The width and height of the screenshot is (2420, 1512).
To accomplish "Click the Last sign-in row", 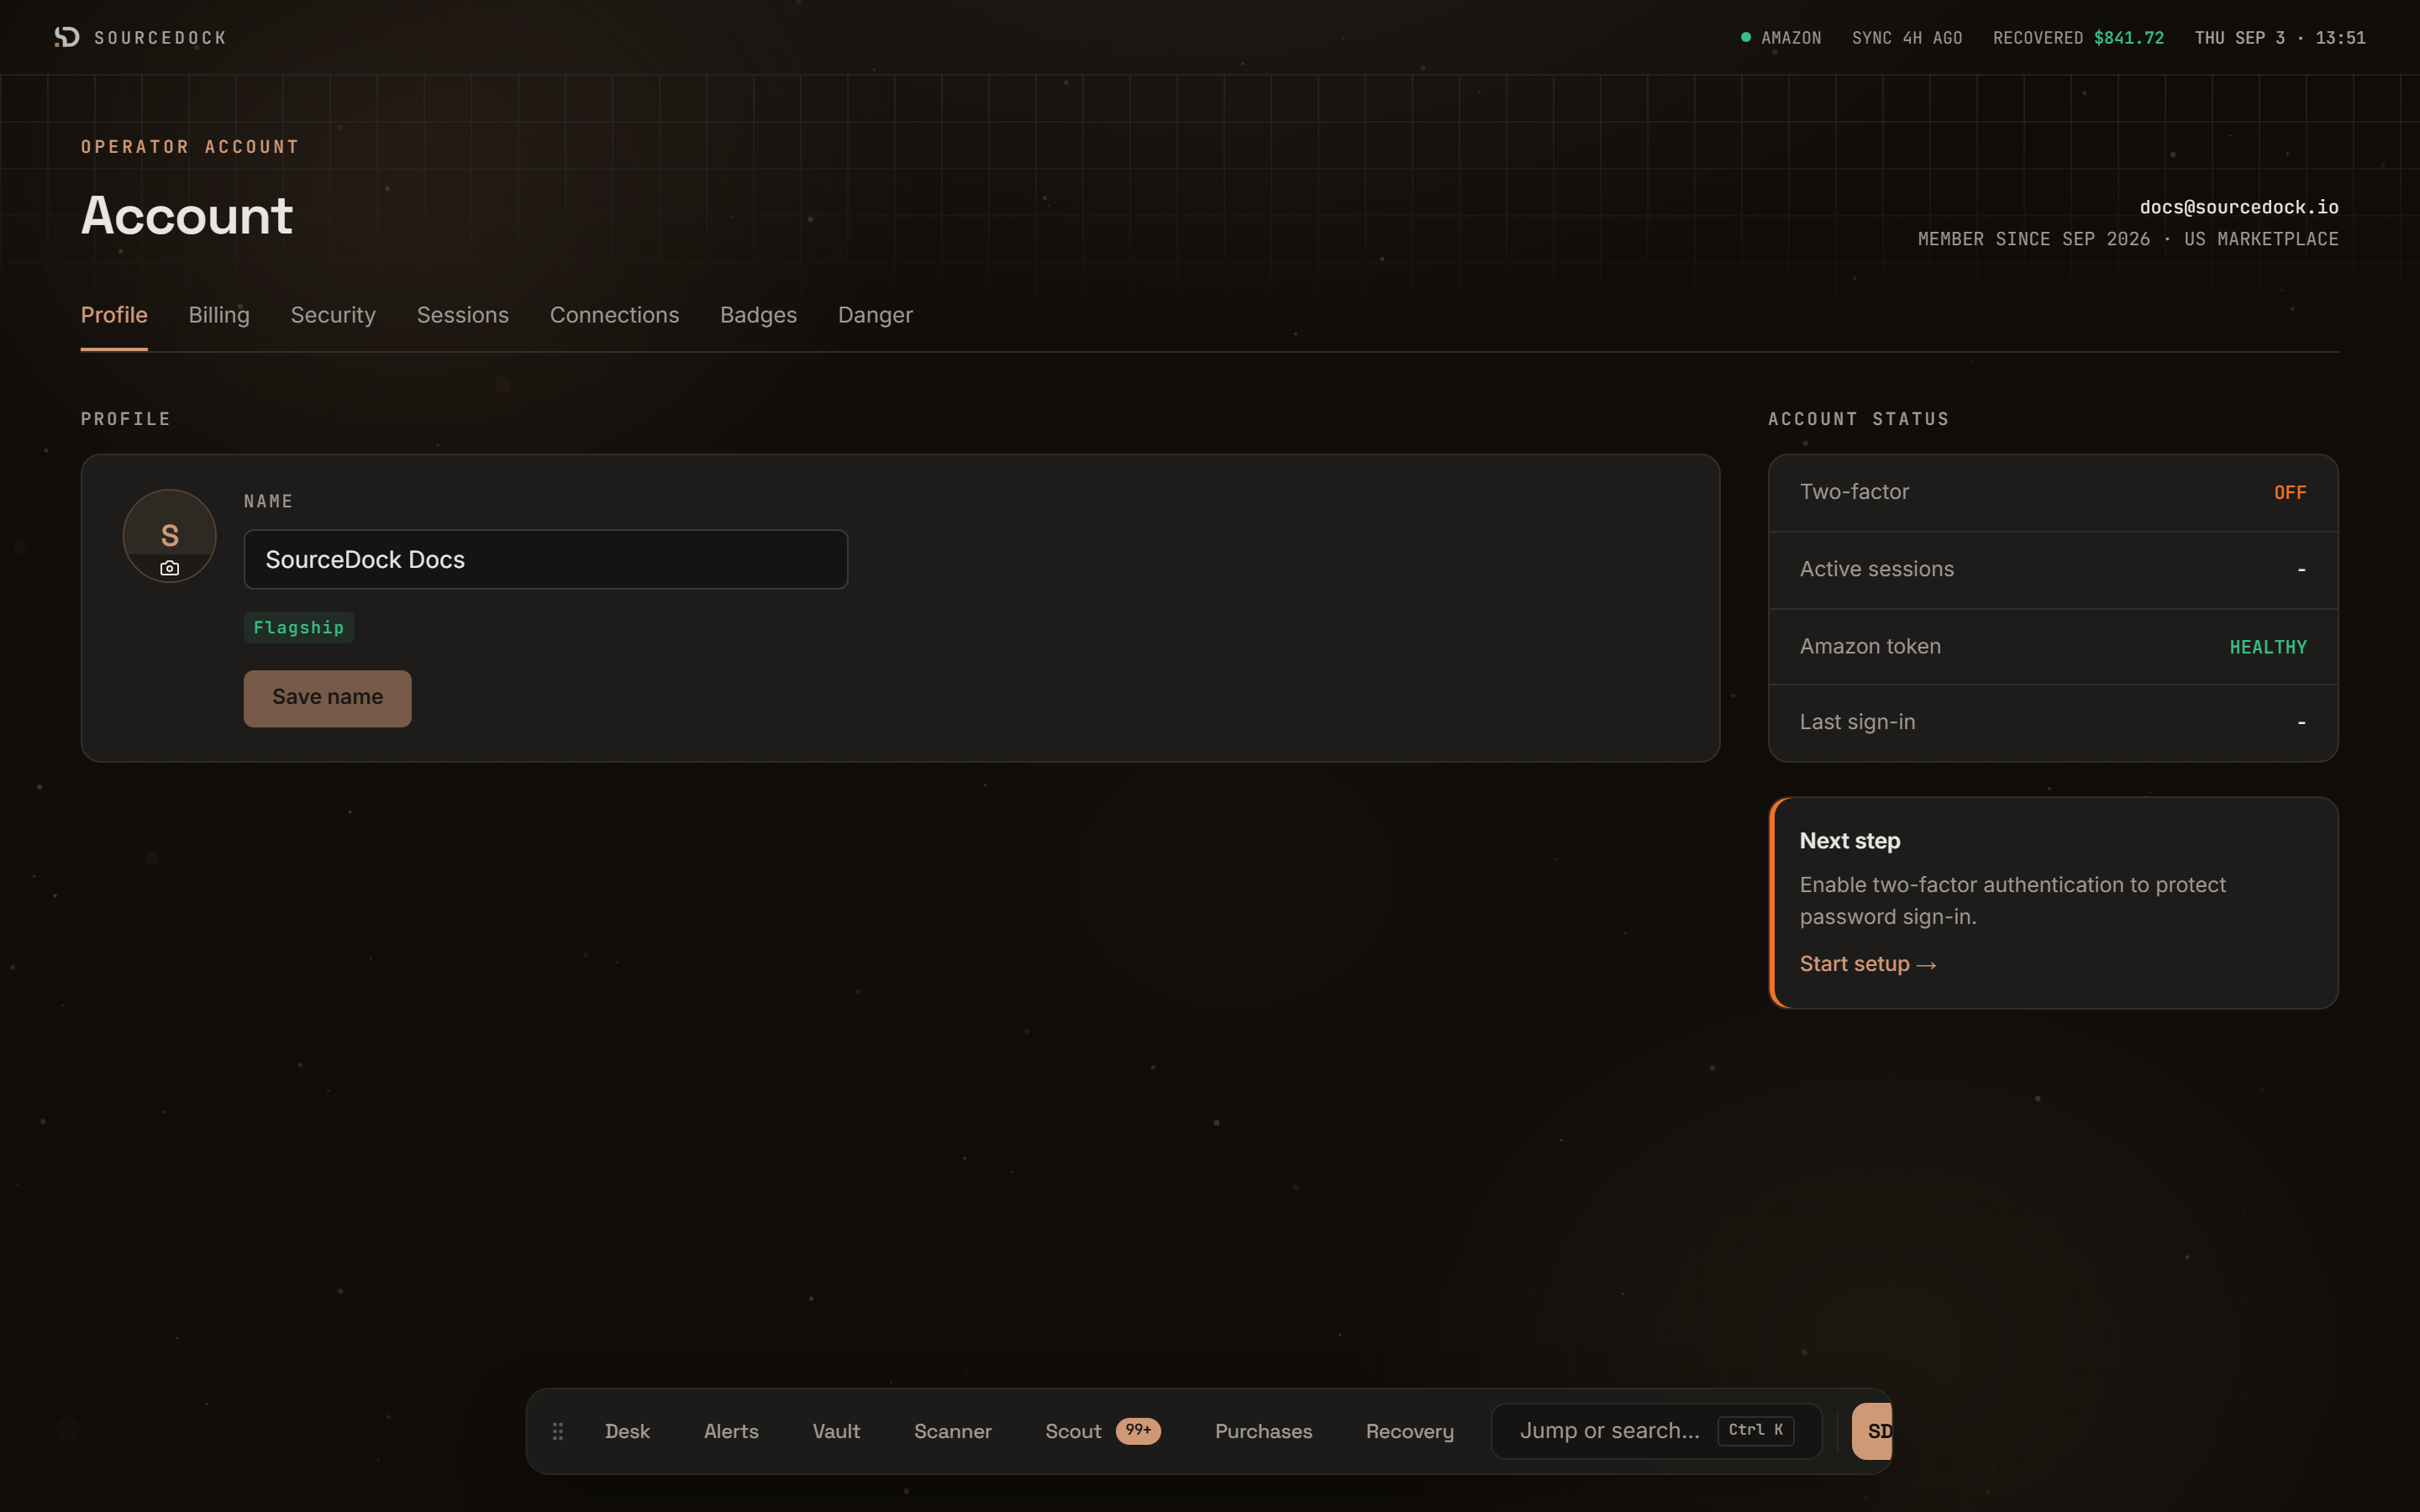I will (x=2053, y=722).
